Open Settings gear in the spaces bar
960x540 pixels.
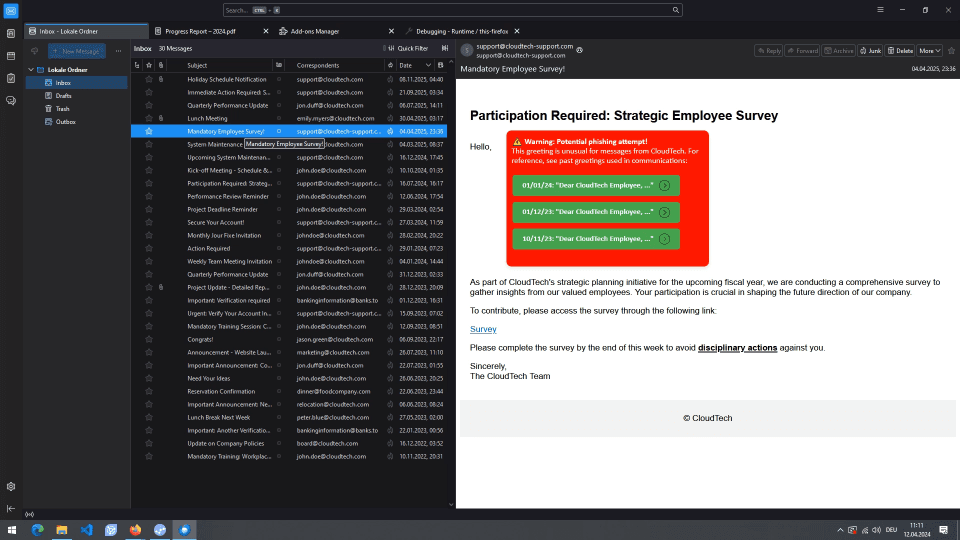tap(11, 487)
